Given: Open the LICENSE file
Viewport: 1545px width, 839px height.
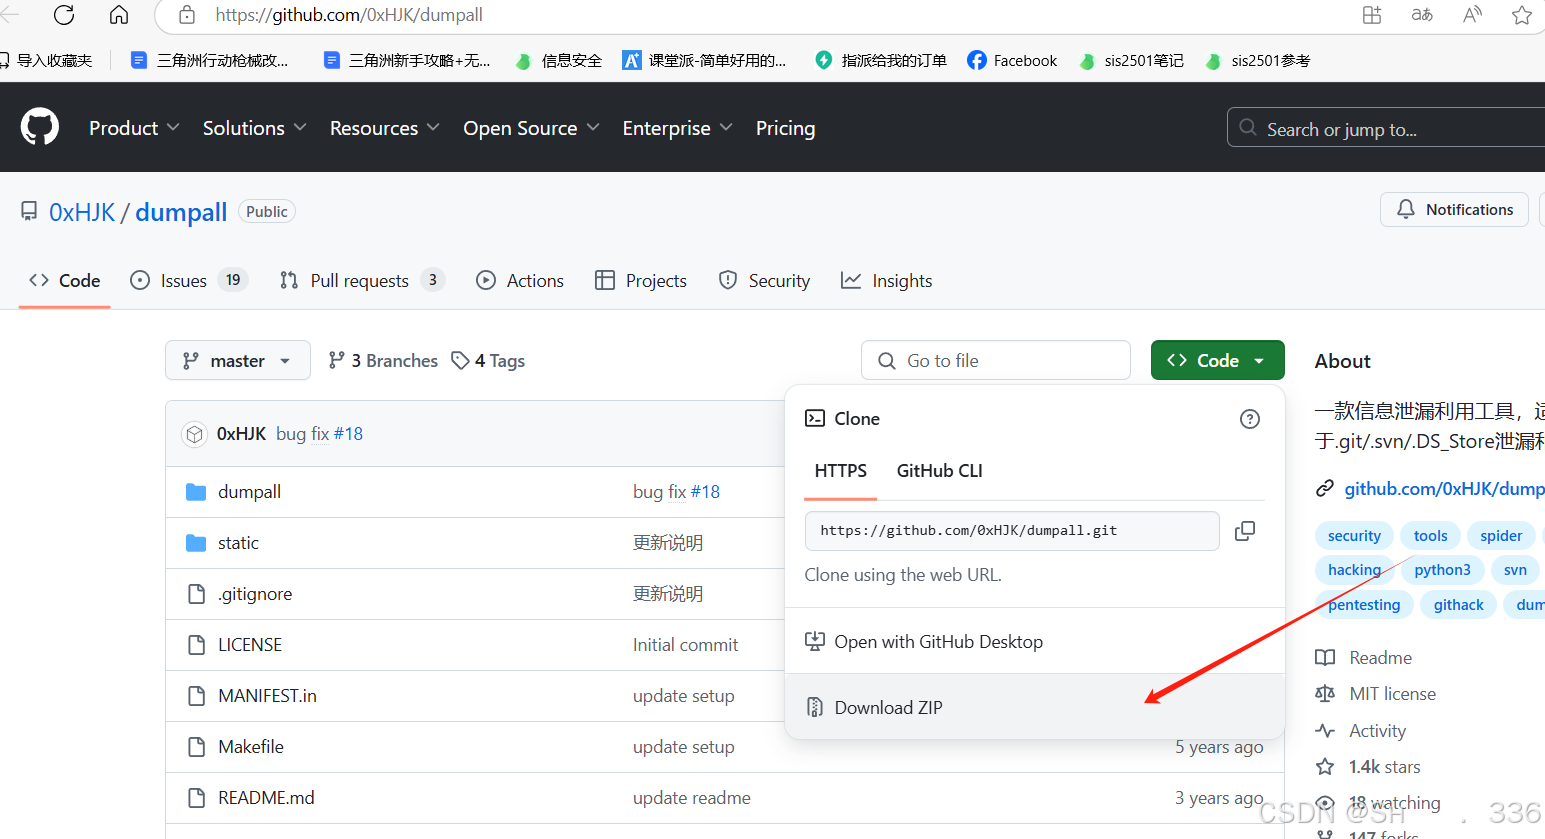Looking at the screenshot, I should click(250, 645).
